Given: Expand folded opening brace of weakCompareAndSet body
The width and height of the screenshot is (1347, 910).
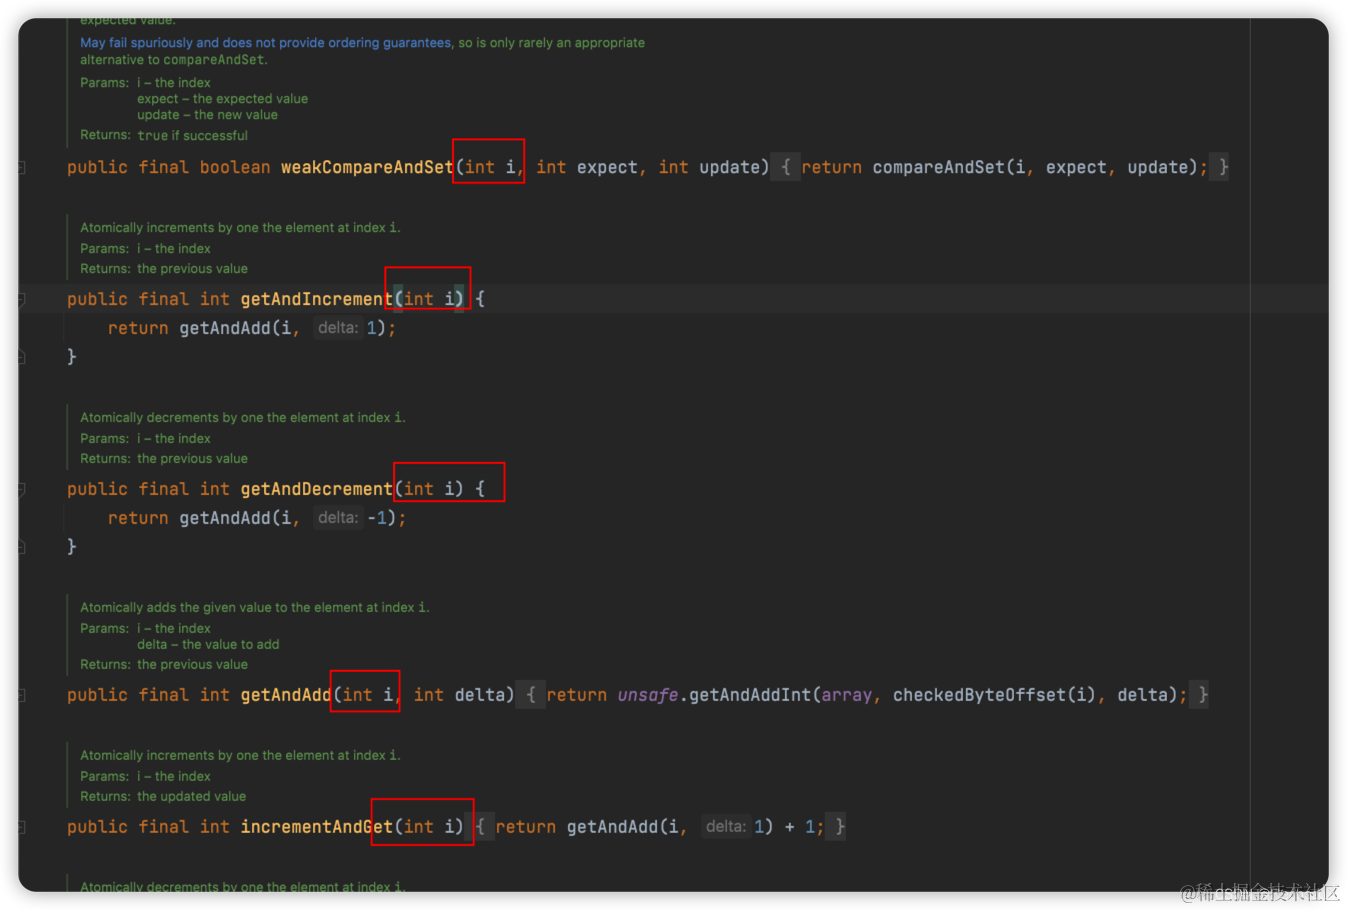Looking at the screenshot, I should point(785,167).
